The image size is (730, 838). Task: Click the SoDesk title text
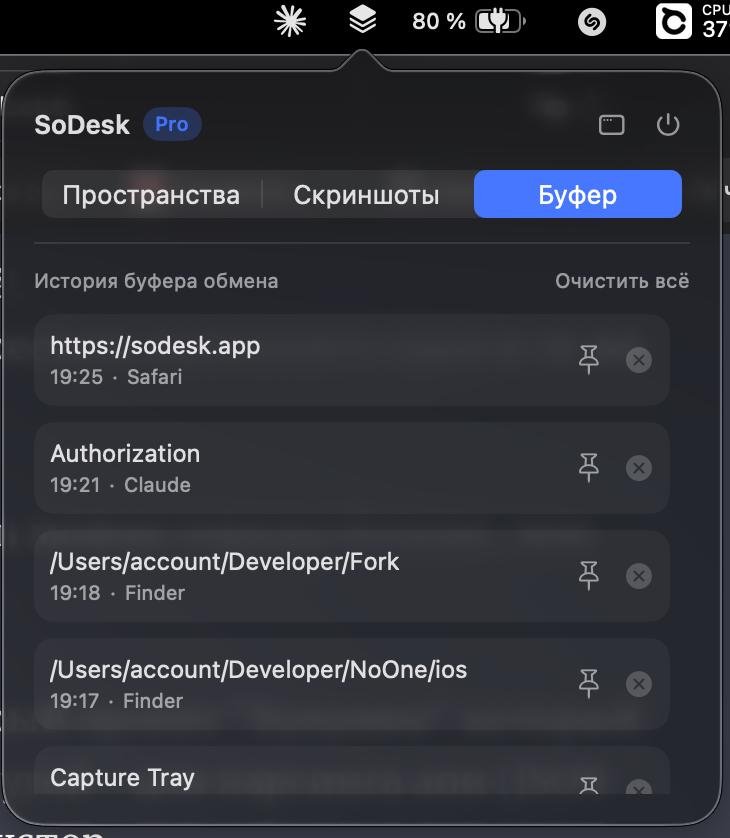[x=82, y=125]
